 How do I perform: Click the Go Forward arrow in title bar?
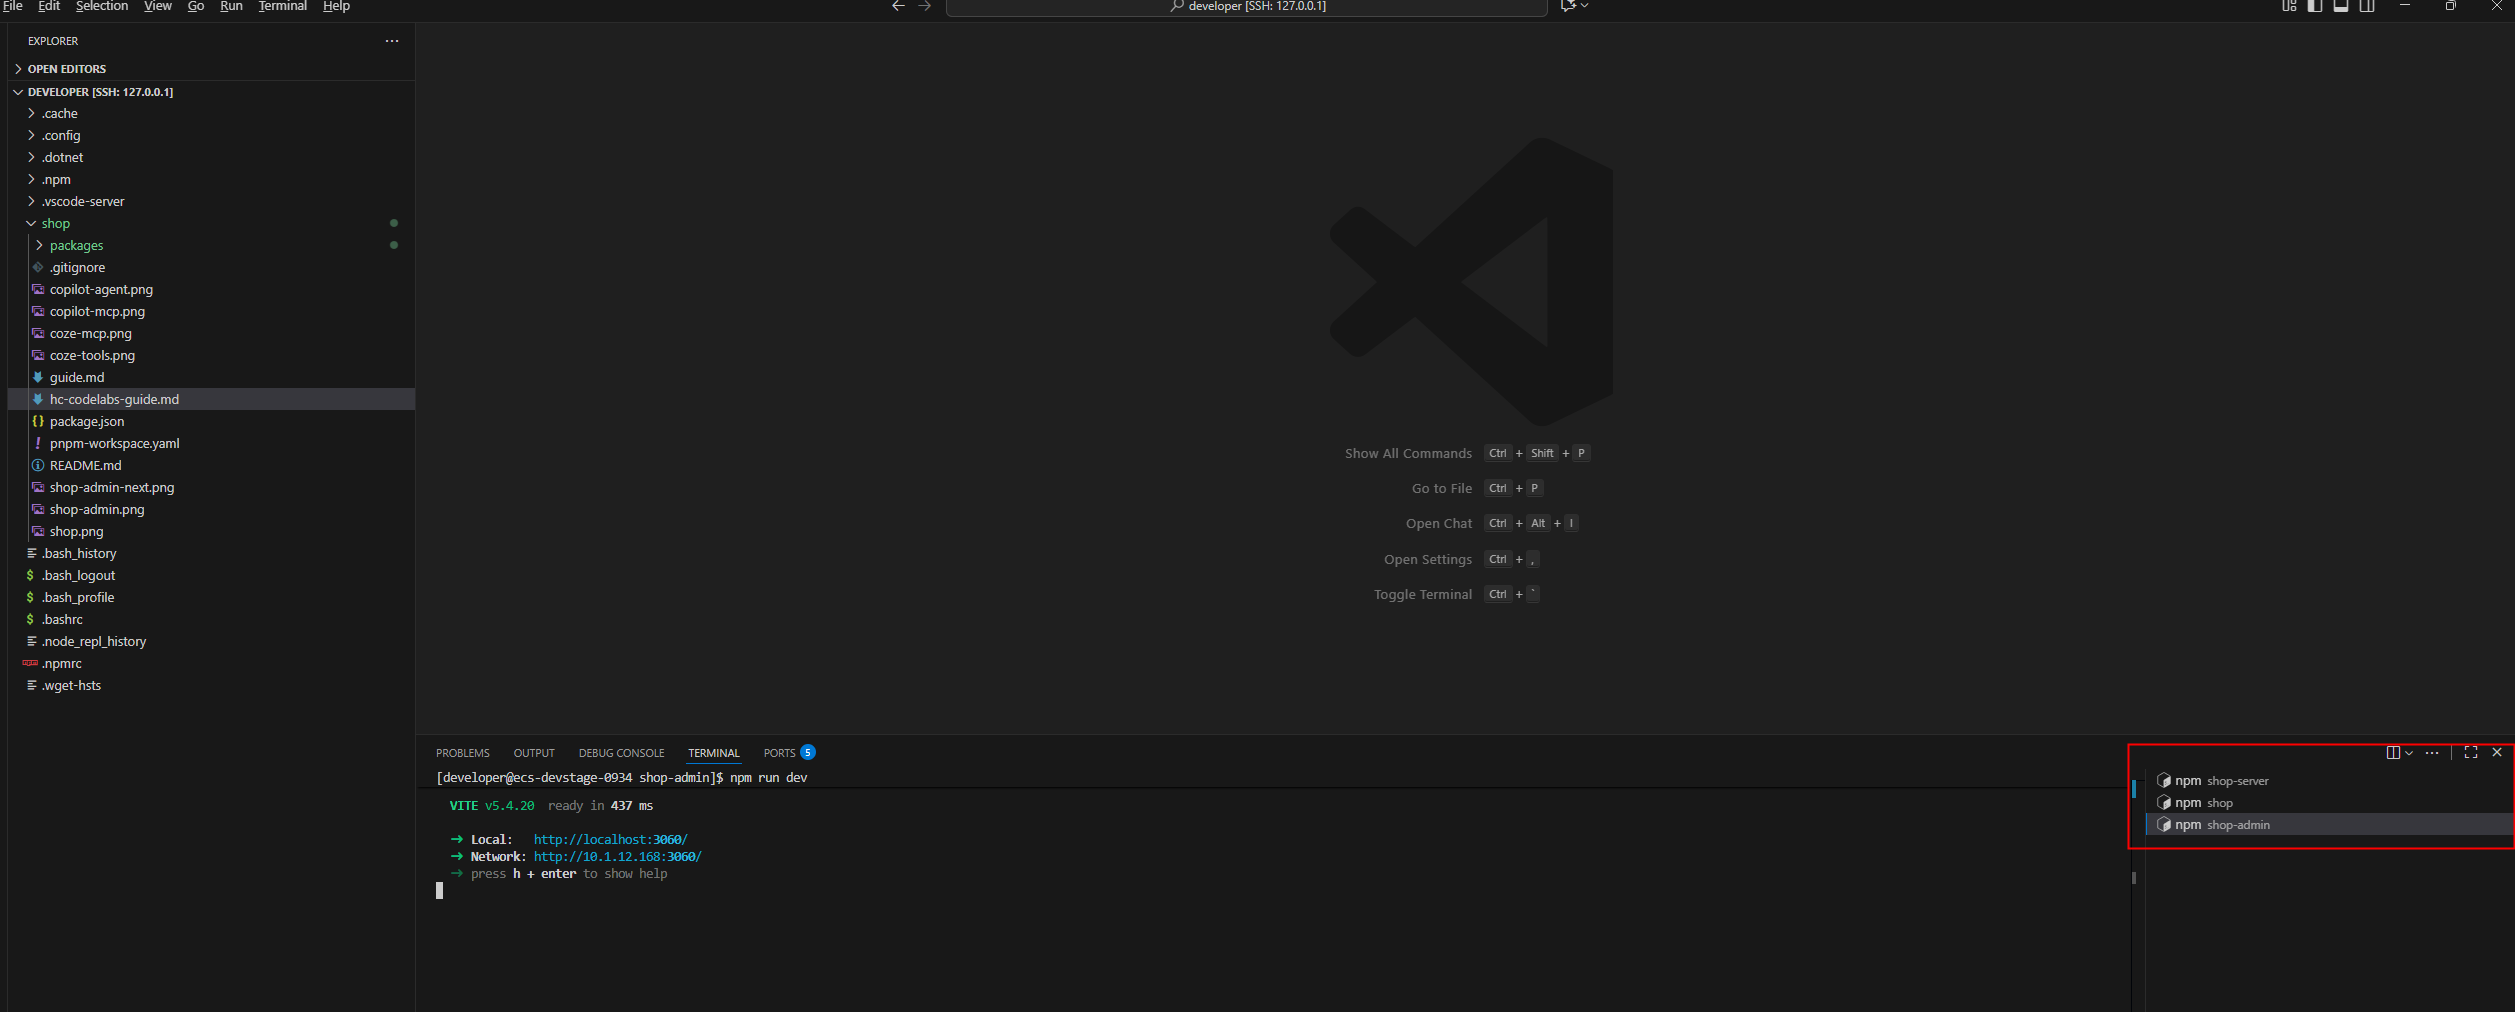point(924,6)
